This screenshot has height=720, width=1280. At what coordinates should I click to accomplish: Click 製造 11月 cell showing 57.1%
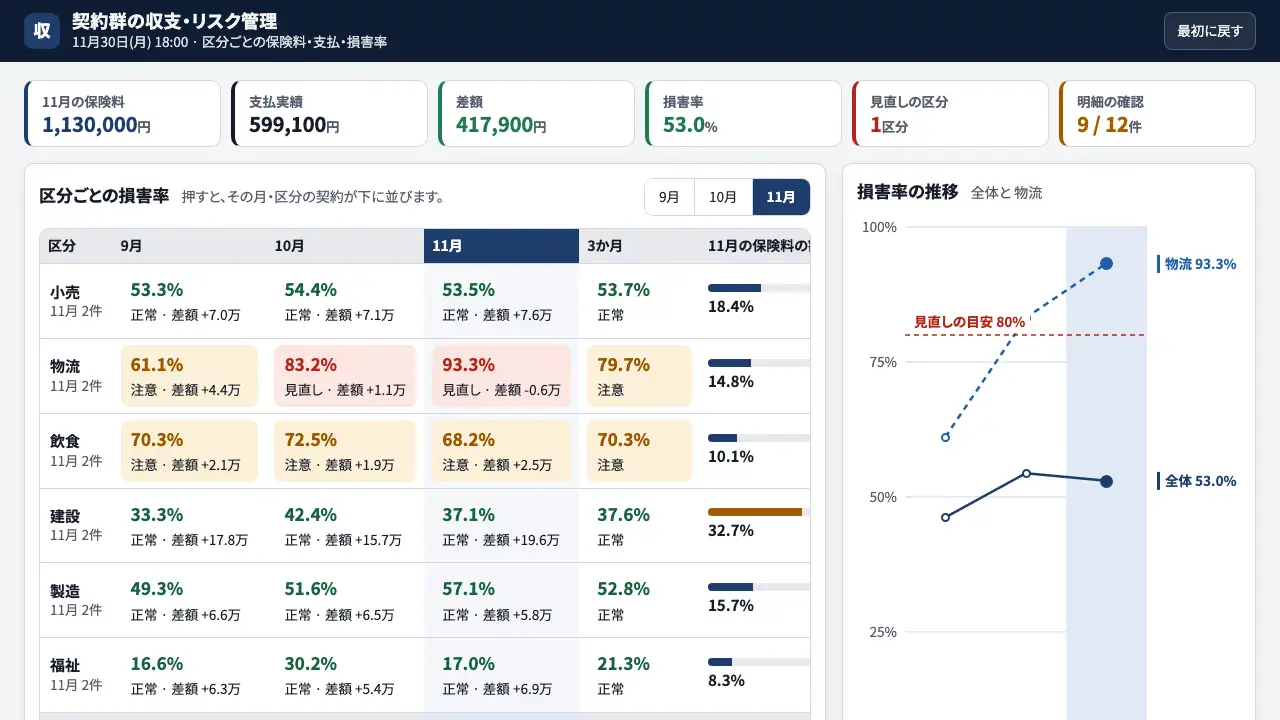(x=501, y=600)
